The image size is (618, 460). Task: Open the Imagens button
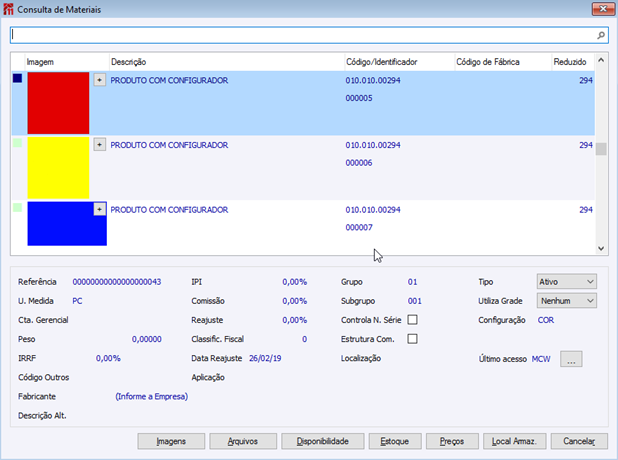click(171, 441)
